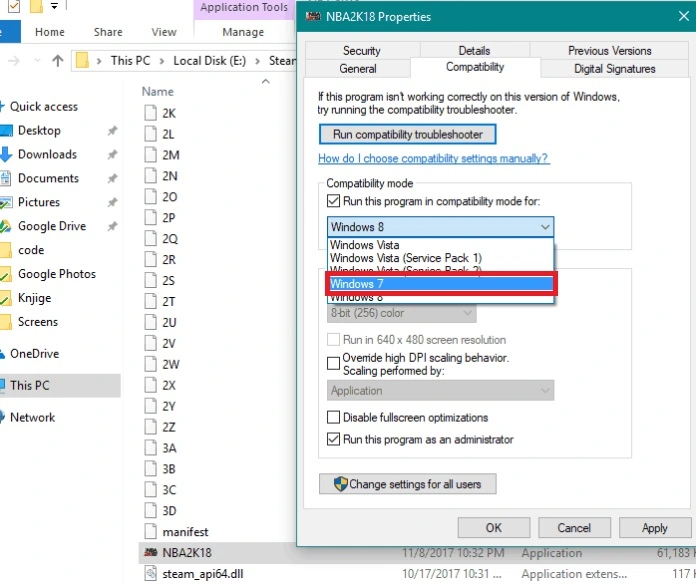Switch to the Security tab

click(x=362, y=51)
